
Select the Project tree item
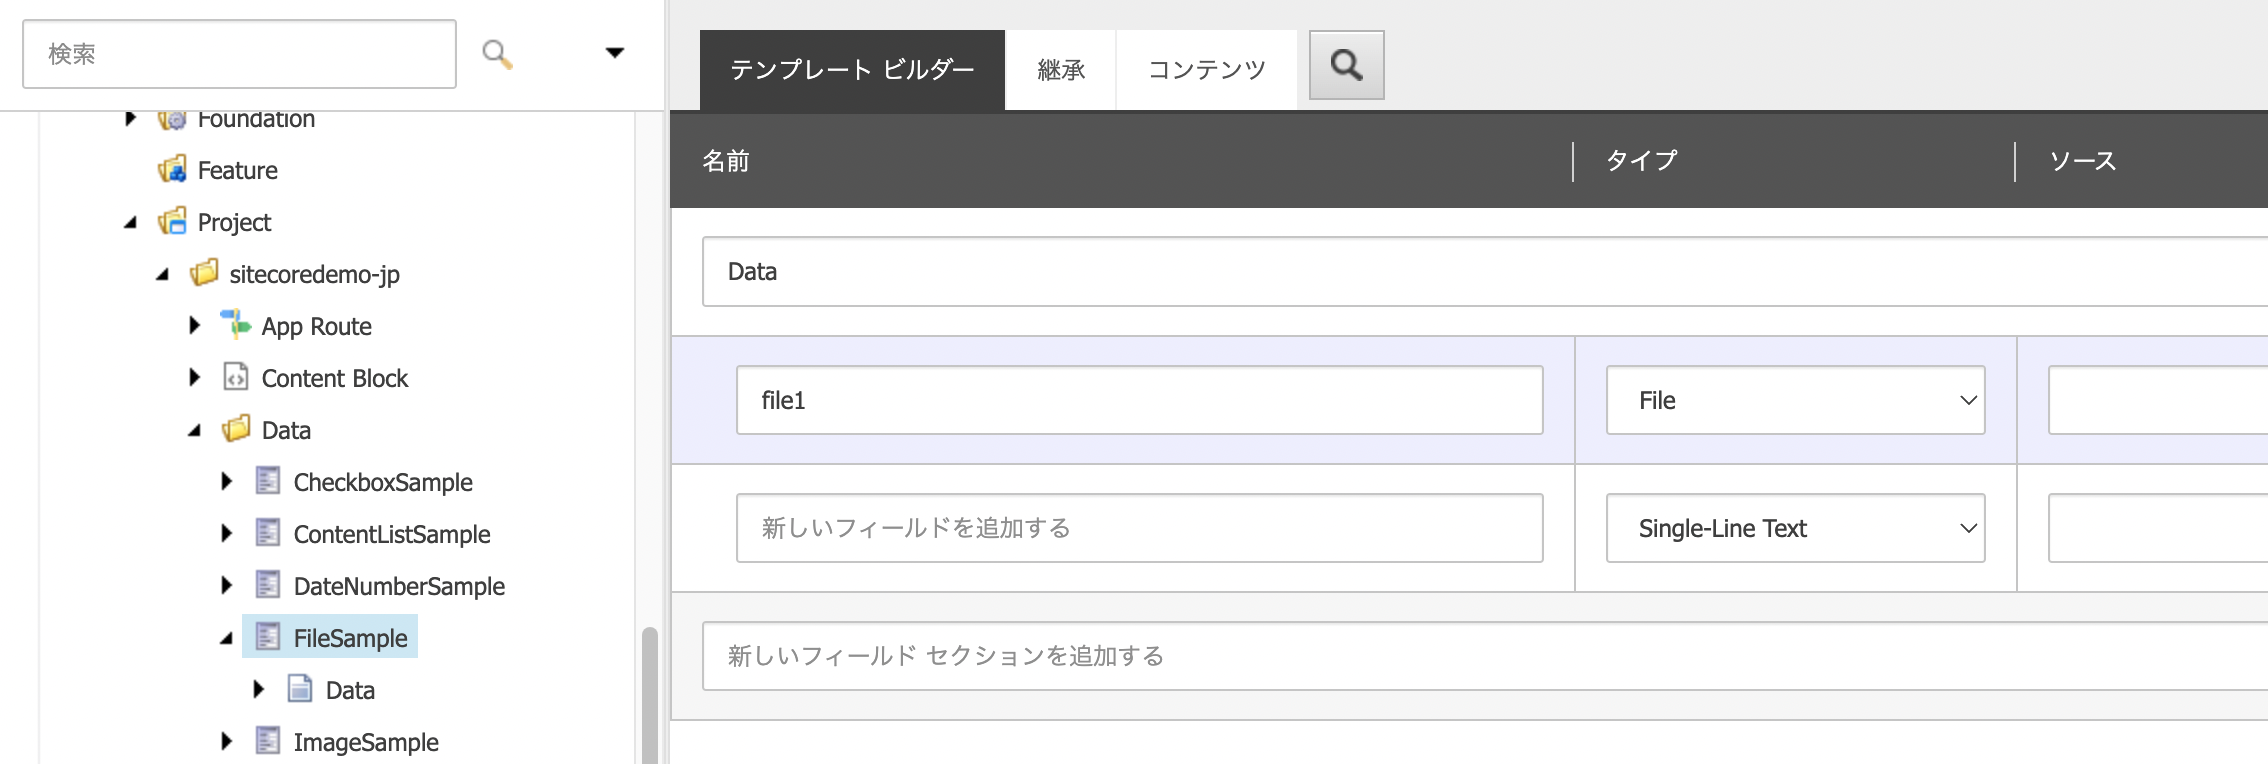tap(234, 223)
